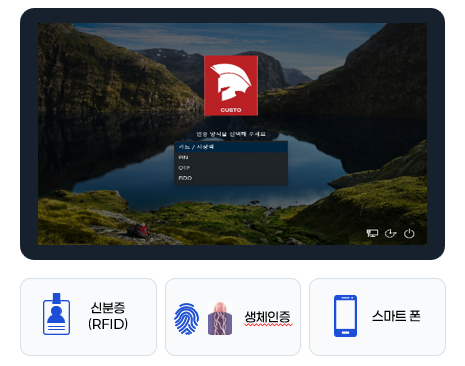Choose PIN authentication method

point(231,157)
